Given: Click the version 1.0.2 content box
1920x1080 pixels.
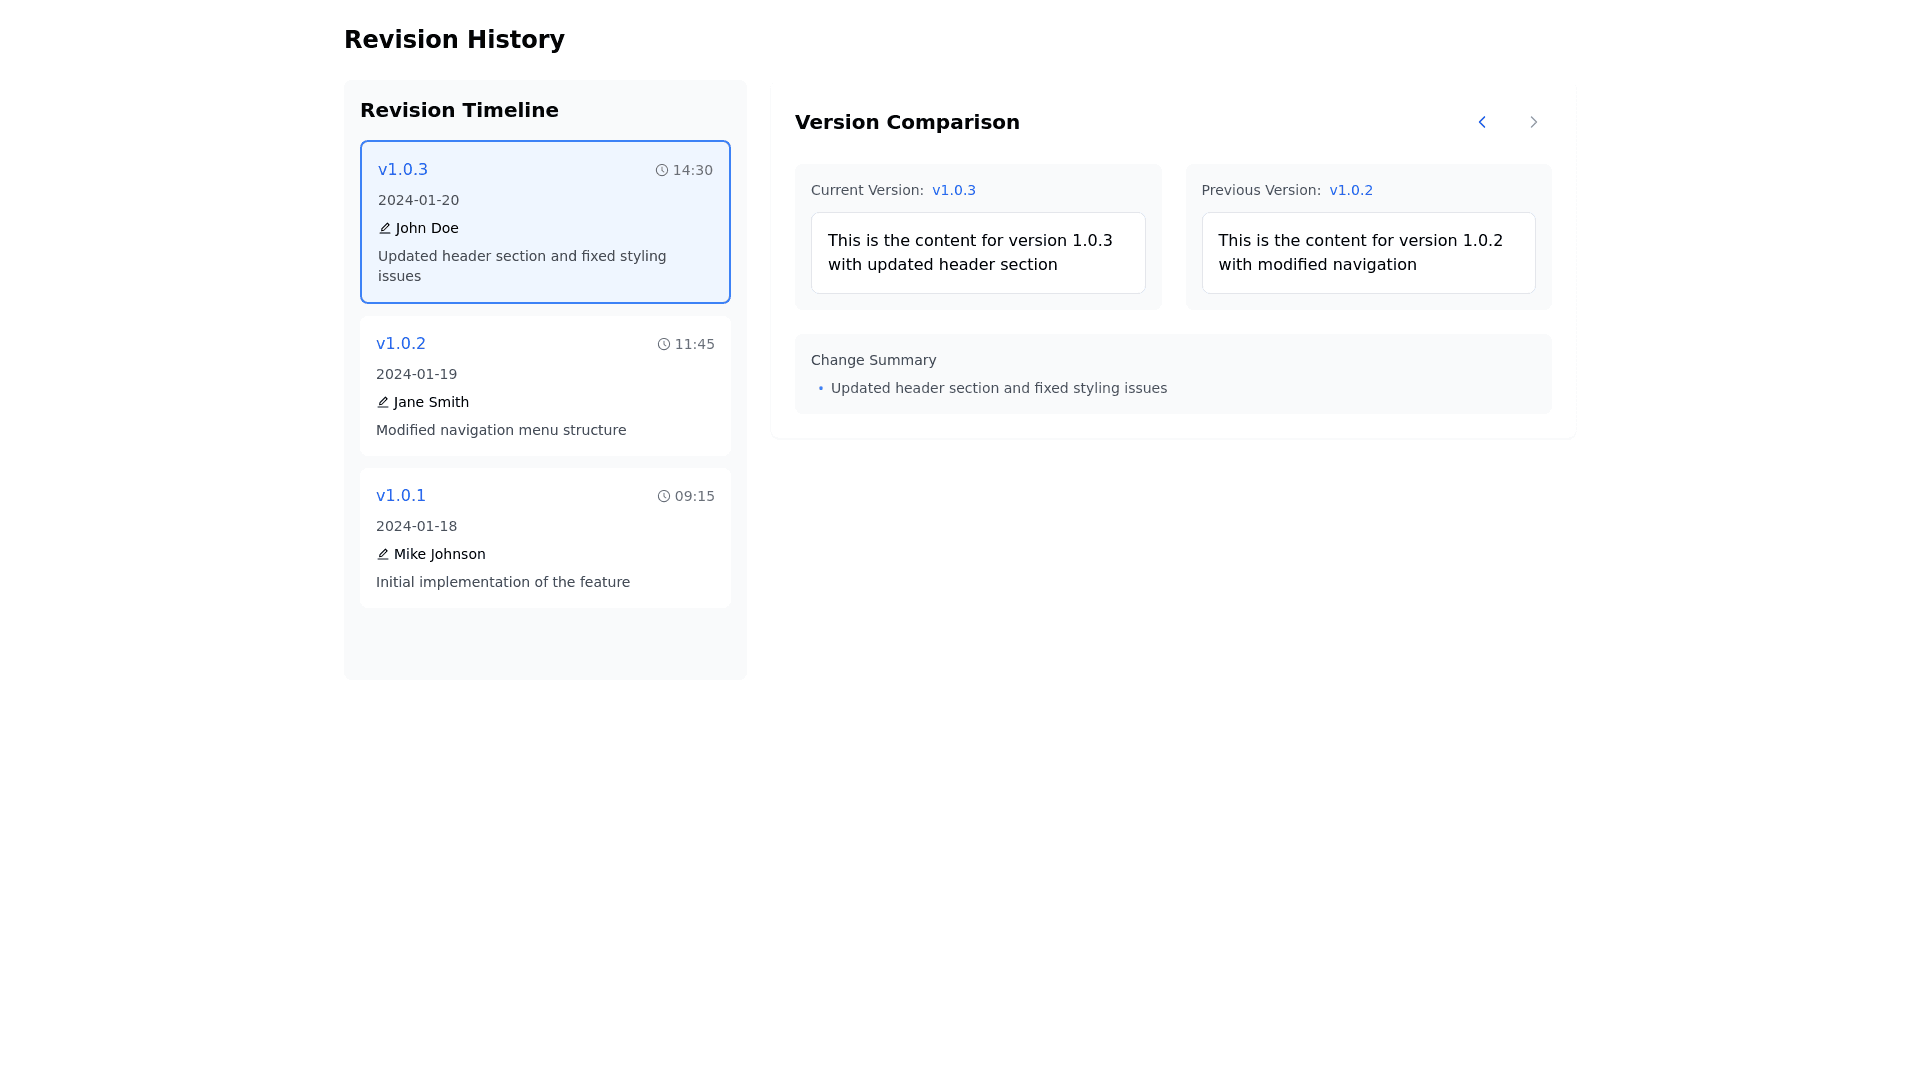Looking at the screenshot, I should click(1367, 253).
